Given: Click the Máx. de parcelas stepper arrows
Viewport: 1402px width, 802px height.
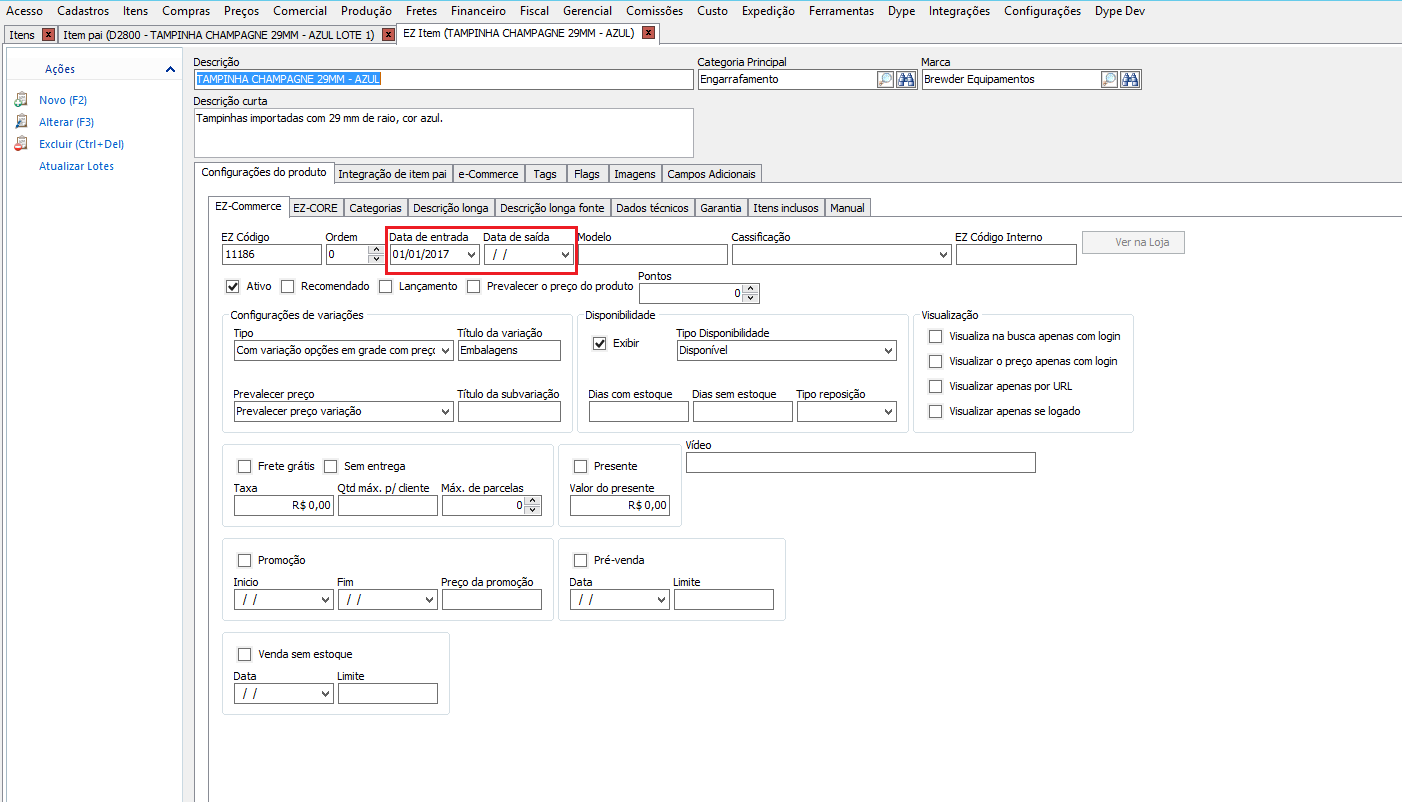Looking at the screenshot, I should point(533,506).
